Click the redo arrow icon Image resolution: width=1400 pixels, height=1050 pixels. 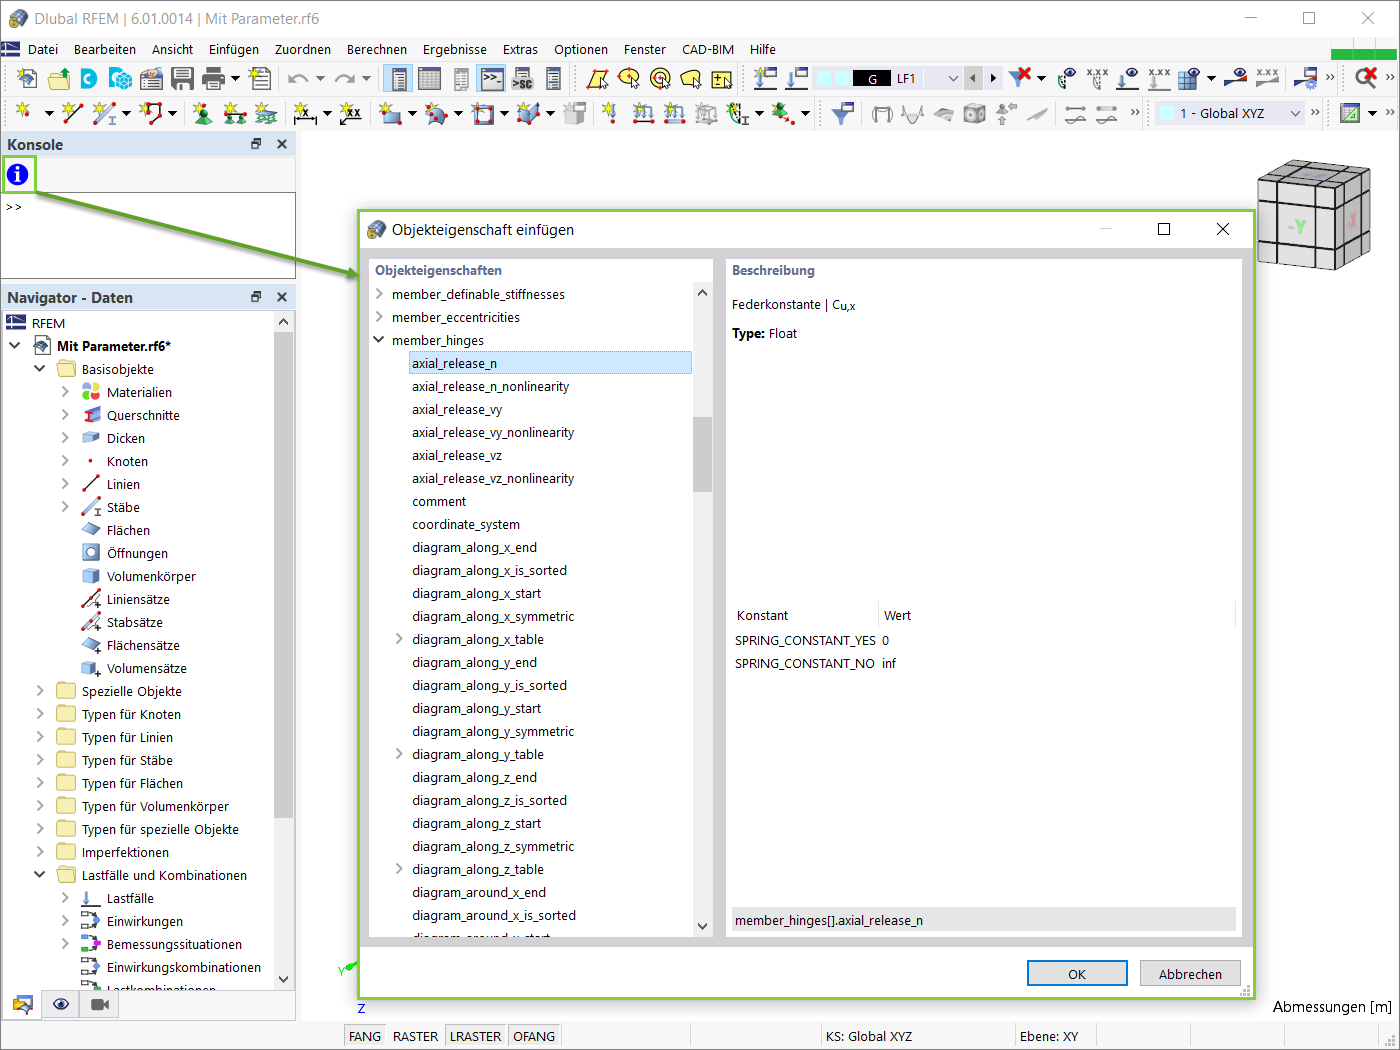[345, 78]
